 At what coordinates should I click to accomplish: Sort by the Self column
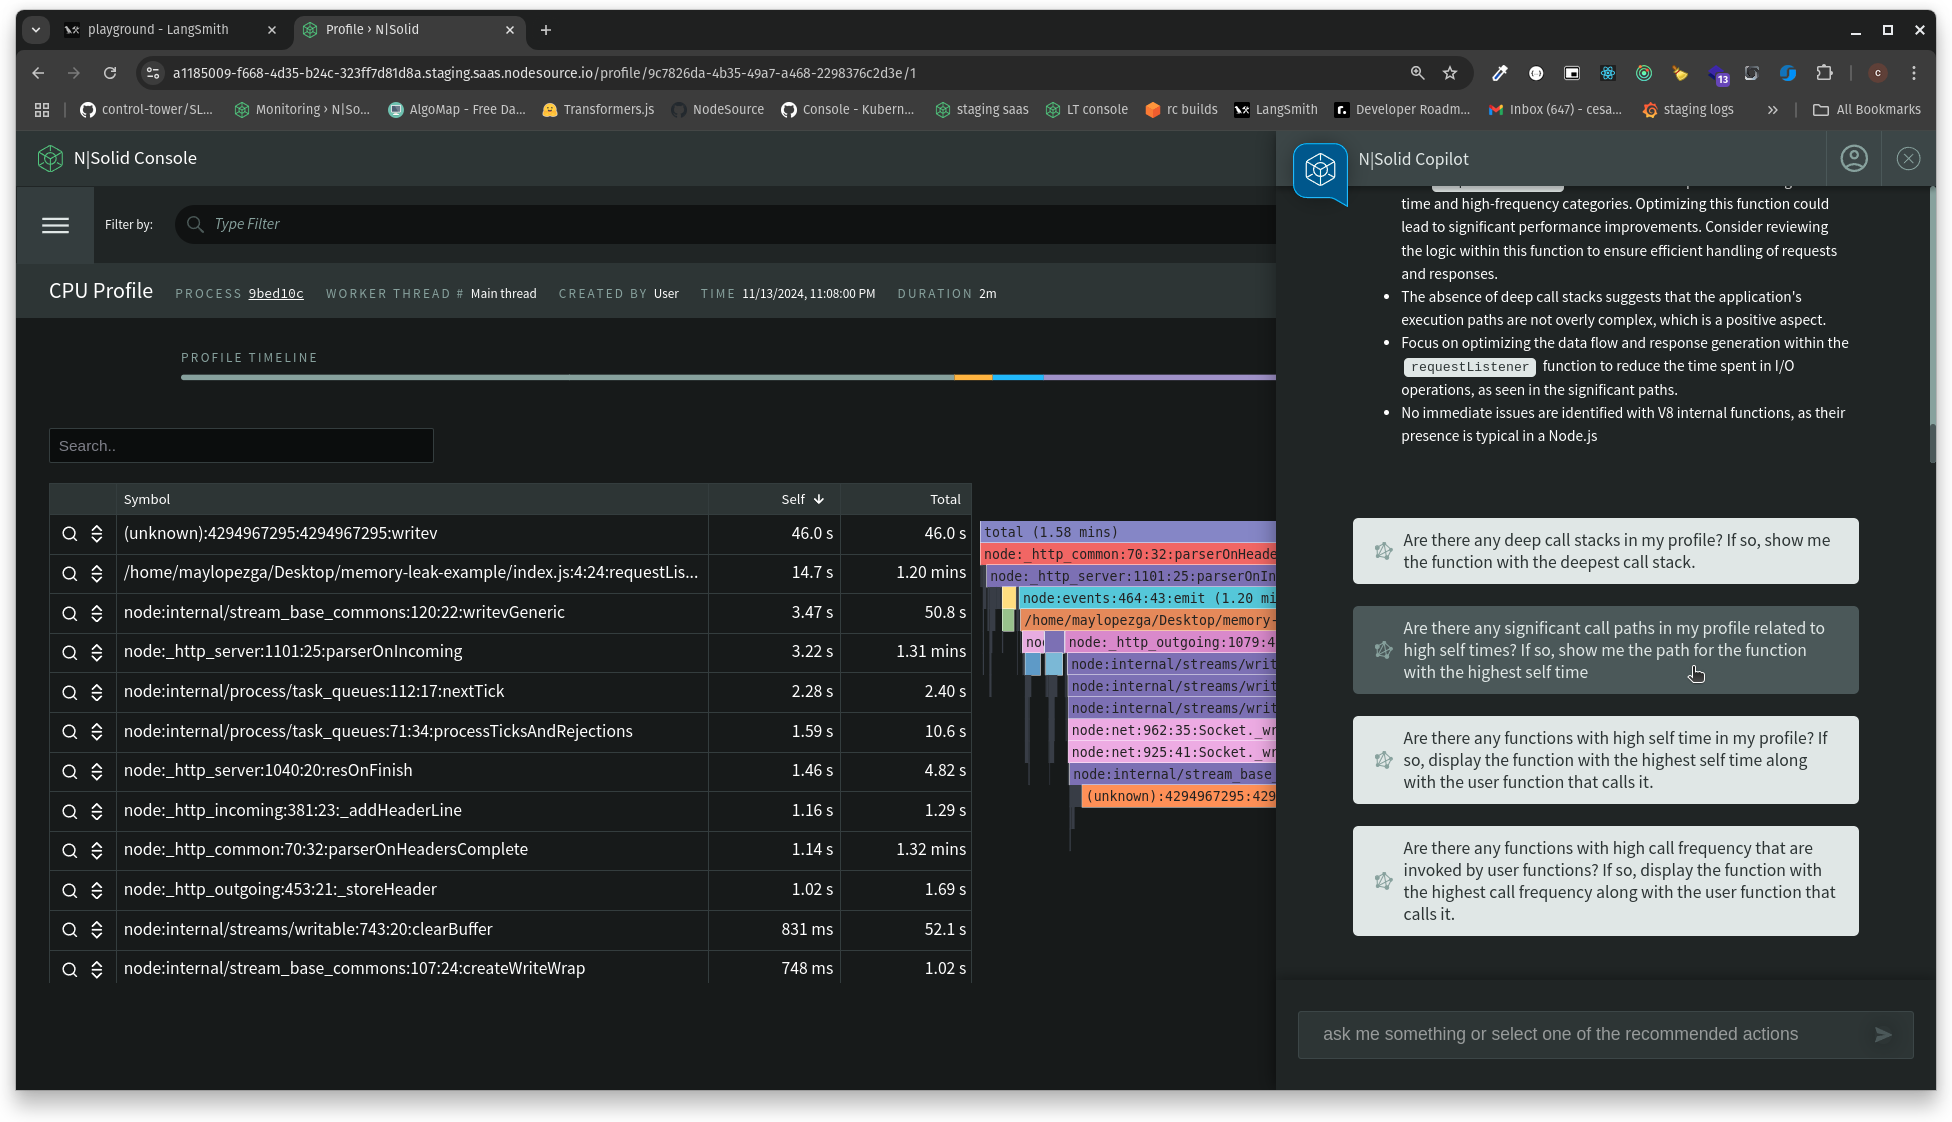802,500
